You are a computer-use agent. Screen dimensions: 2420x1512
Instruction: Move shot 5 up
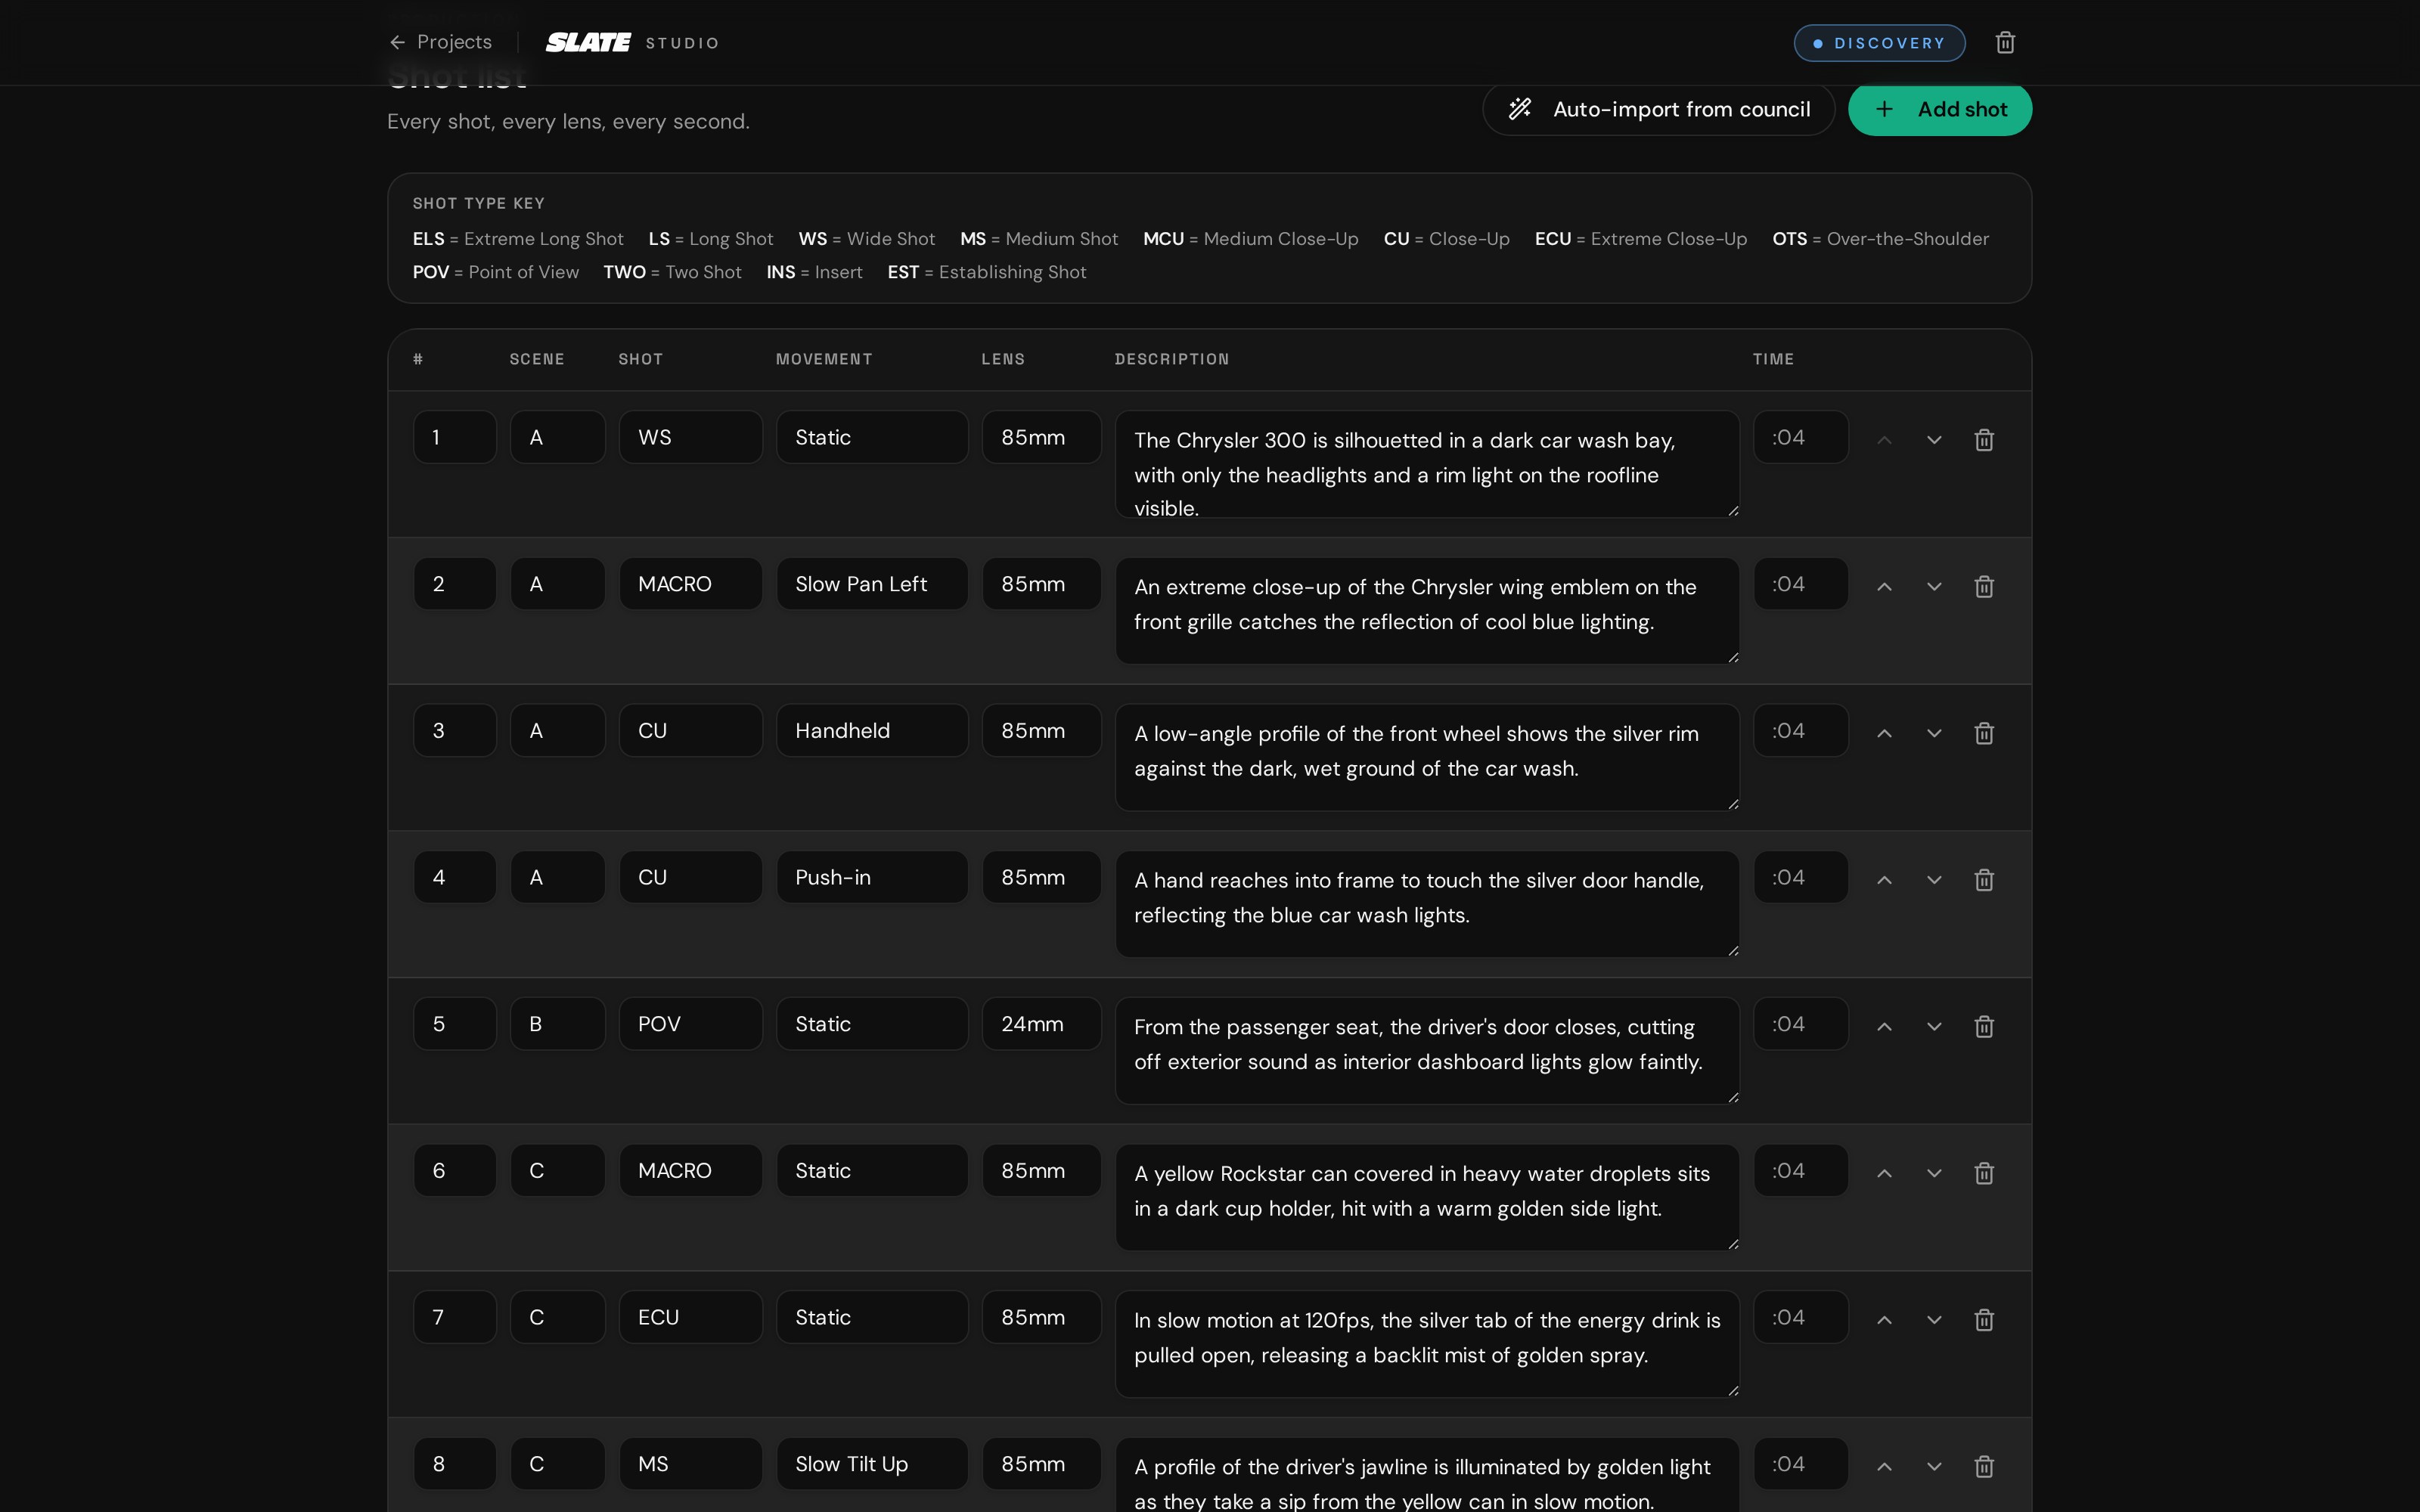tap(1884, 1026)
